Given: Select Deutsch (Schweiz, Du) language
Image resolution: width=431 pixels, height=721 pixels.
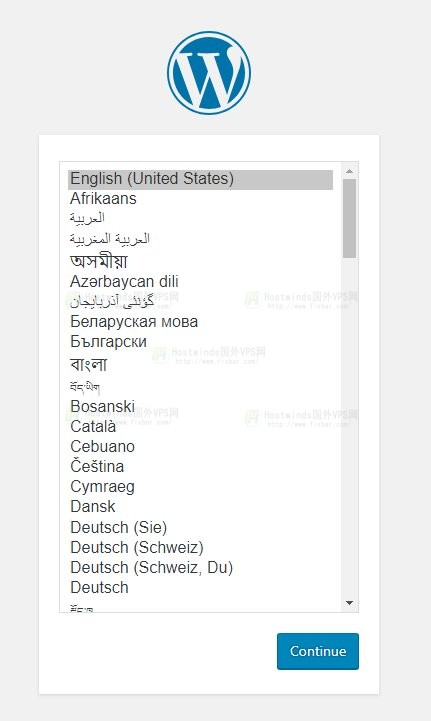Looking at the screenshot, I should 201,567.
